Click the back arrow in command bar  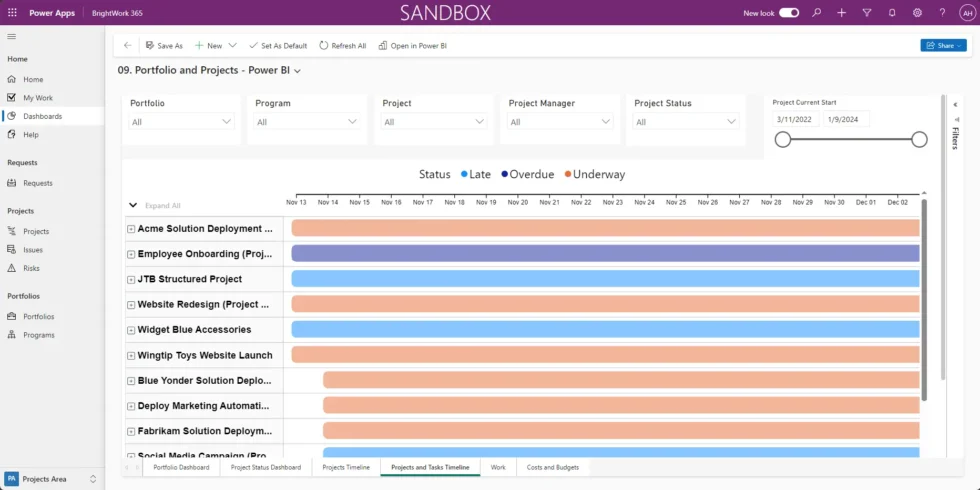[127, 45]
